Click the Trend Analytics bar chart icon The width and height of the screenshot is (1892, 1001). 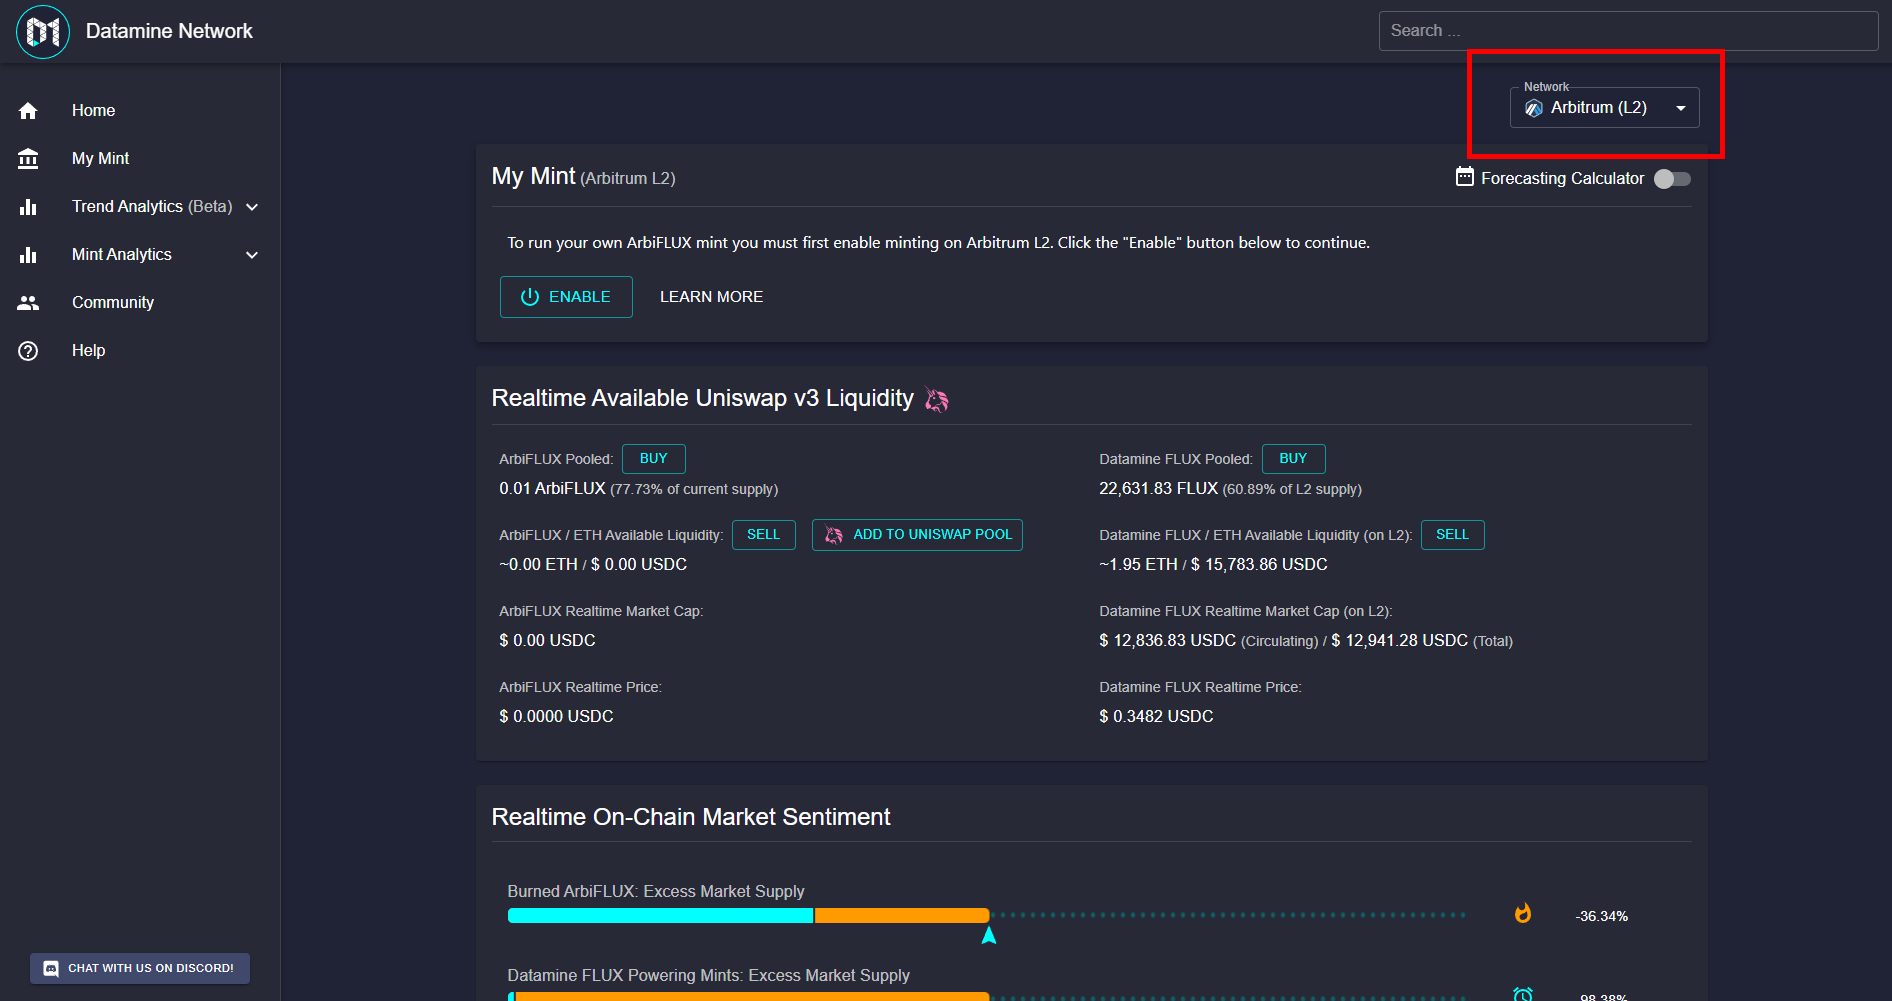pos(28,207)
